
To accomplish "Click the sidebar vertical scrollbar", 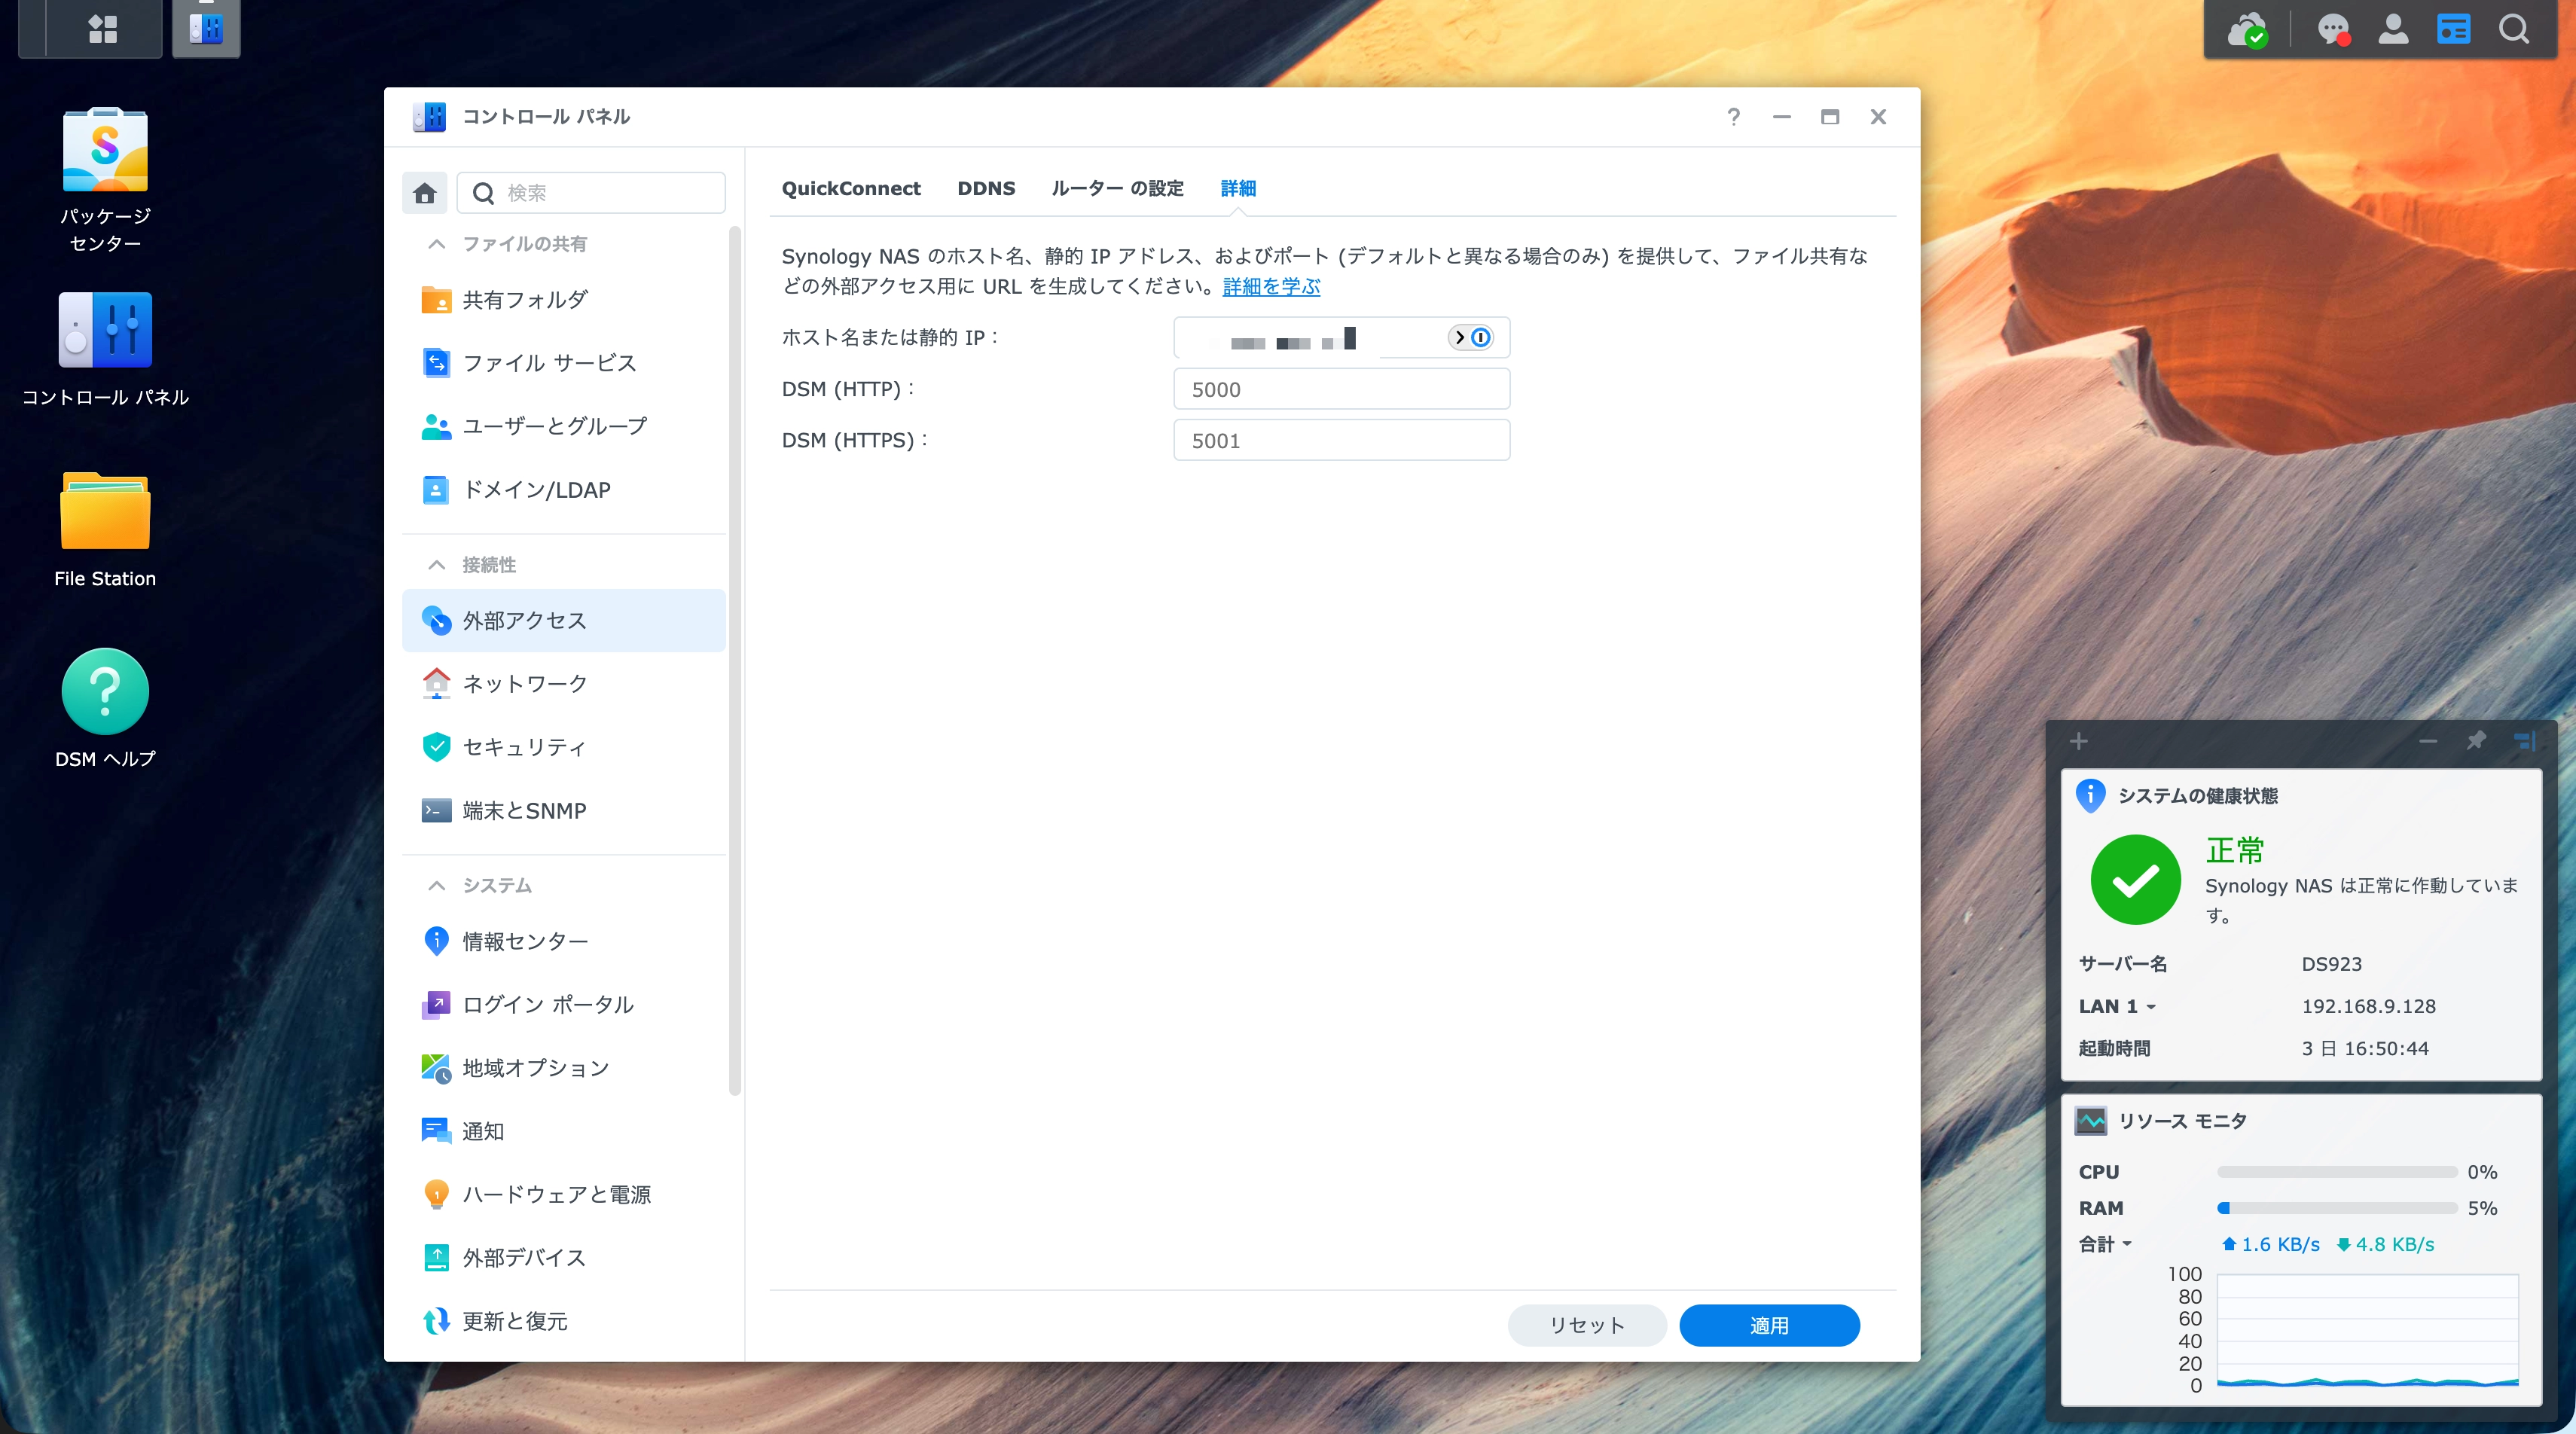I will coord(735,660).
